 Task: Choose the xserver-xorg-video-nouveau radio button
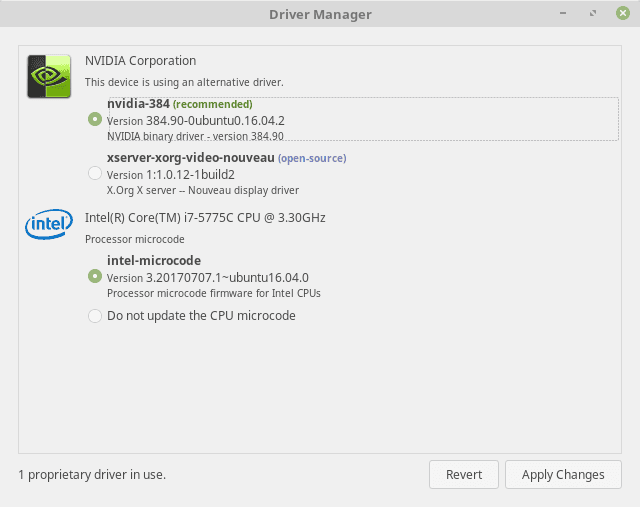point(95,174)
